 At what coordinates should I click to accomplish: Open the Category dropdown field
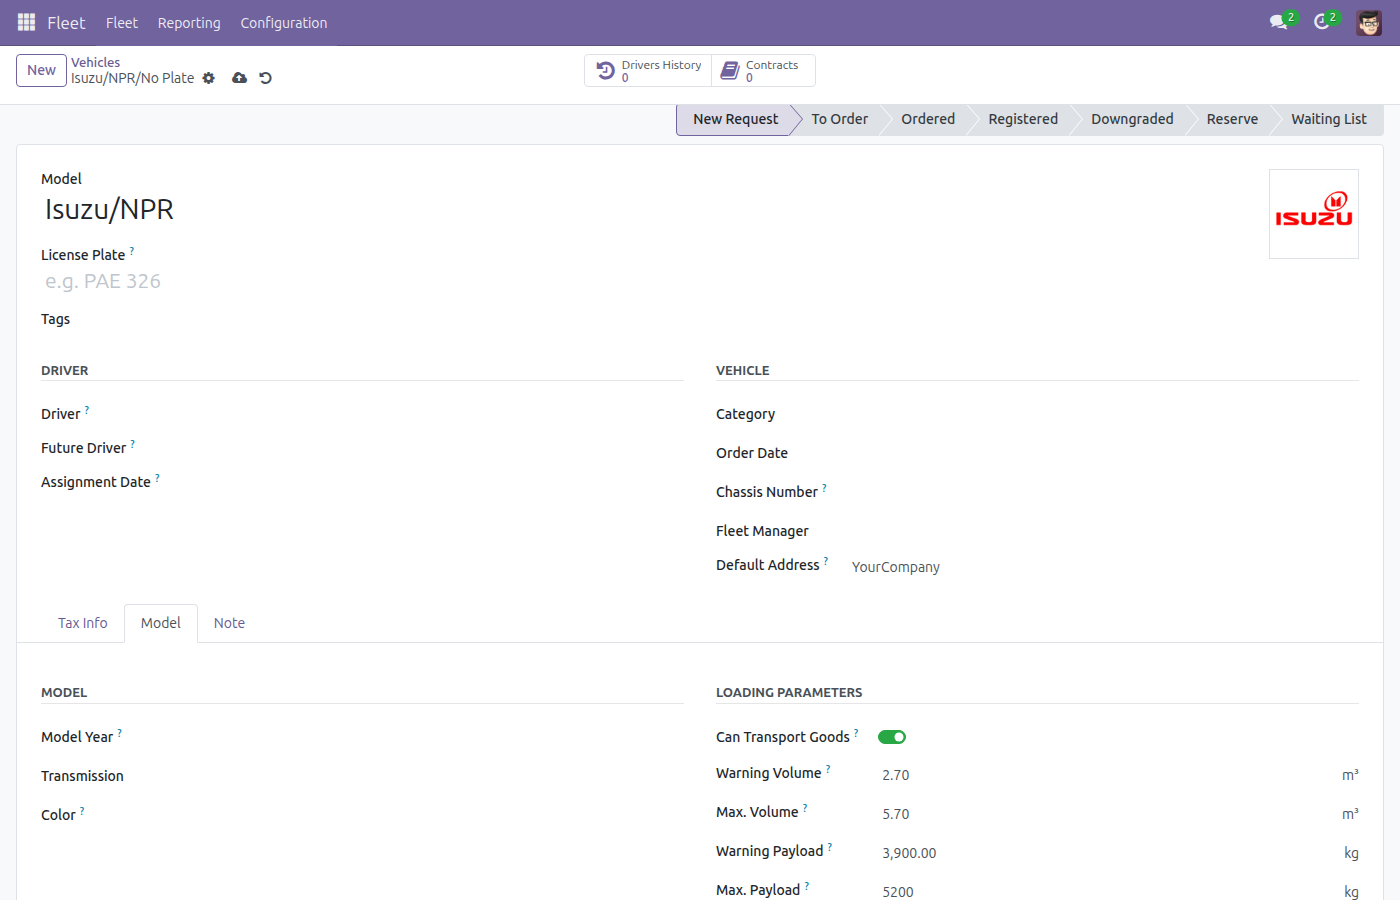[x=1105, y=414]
